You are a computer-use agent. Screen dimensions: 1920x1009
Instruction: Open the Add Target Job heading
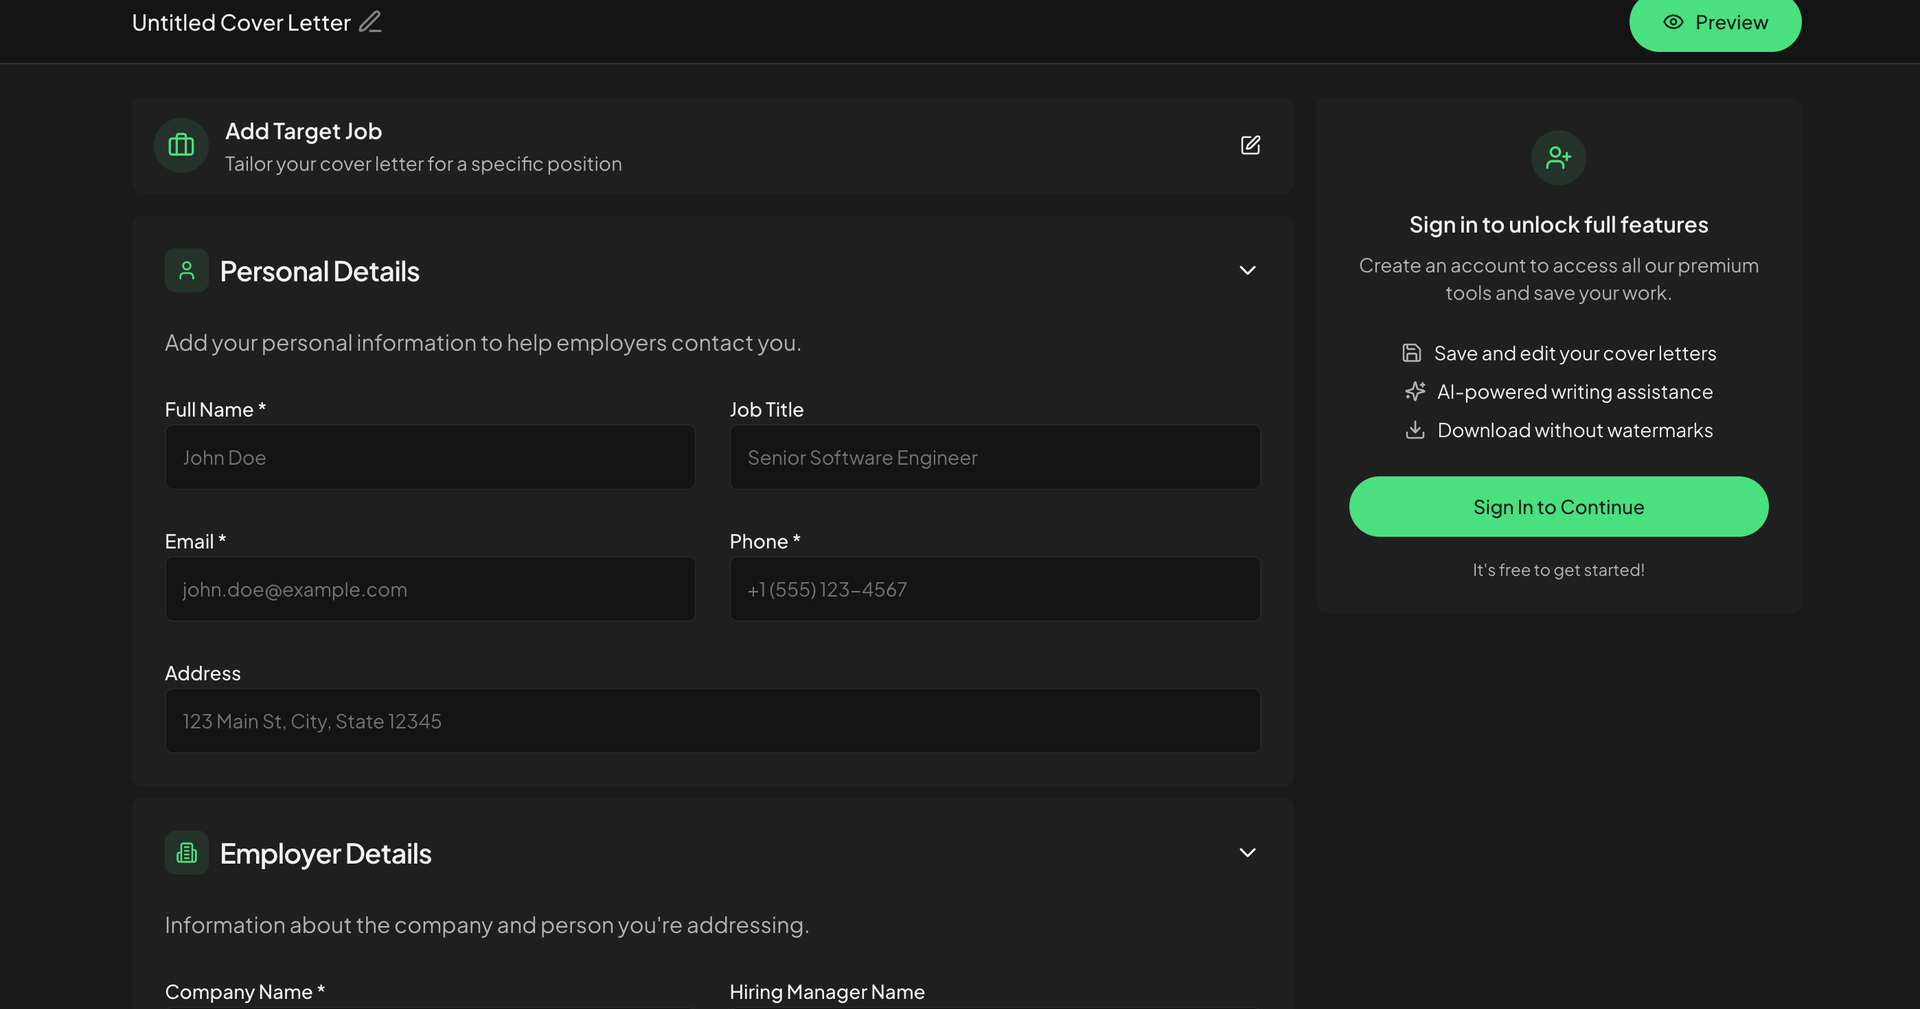(x=303, y=131)
